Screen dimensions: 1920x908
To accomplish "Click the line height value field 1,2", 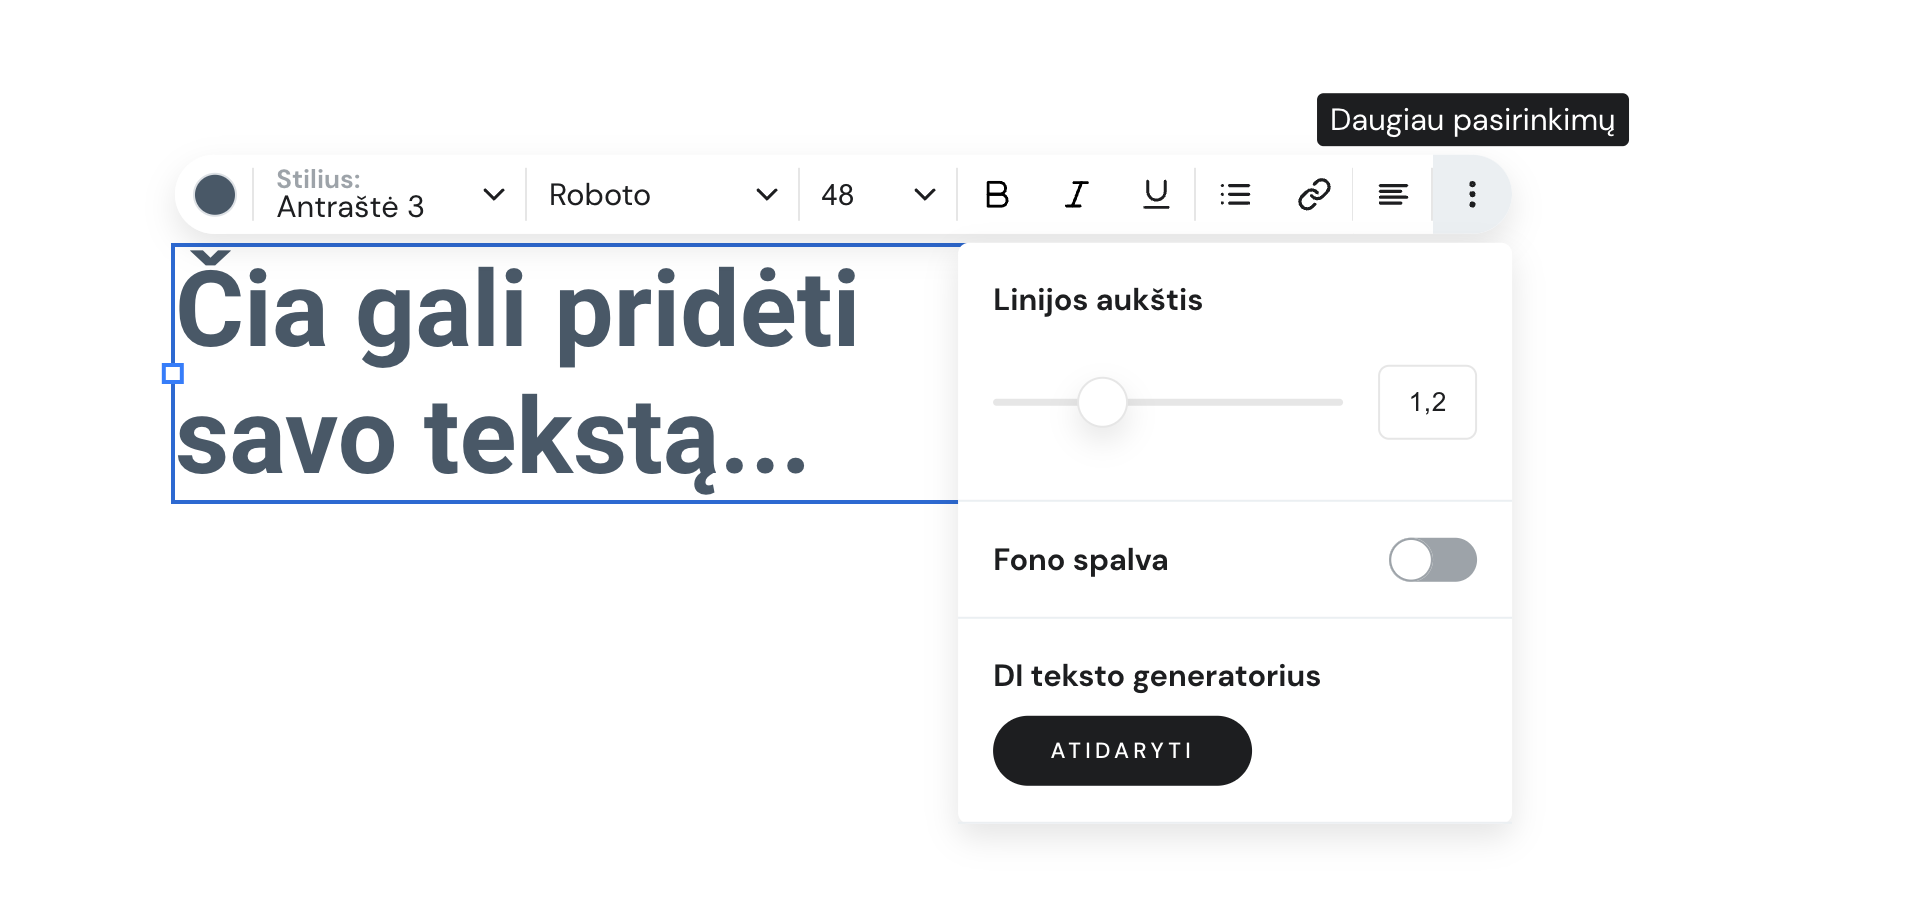I will (x=1427, y=402).
